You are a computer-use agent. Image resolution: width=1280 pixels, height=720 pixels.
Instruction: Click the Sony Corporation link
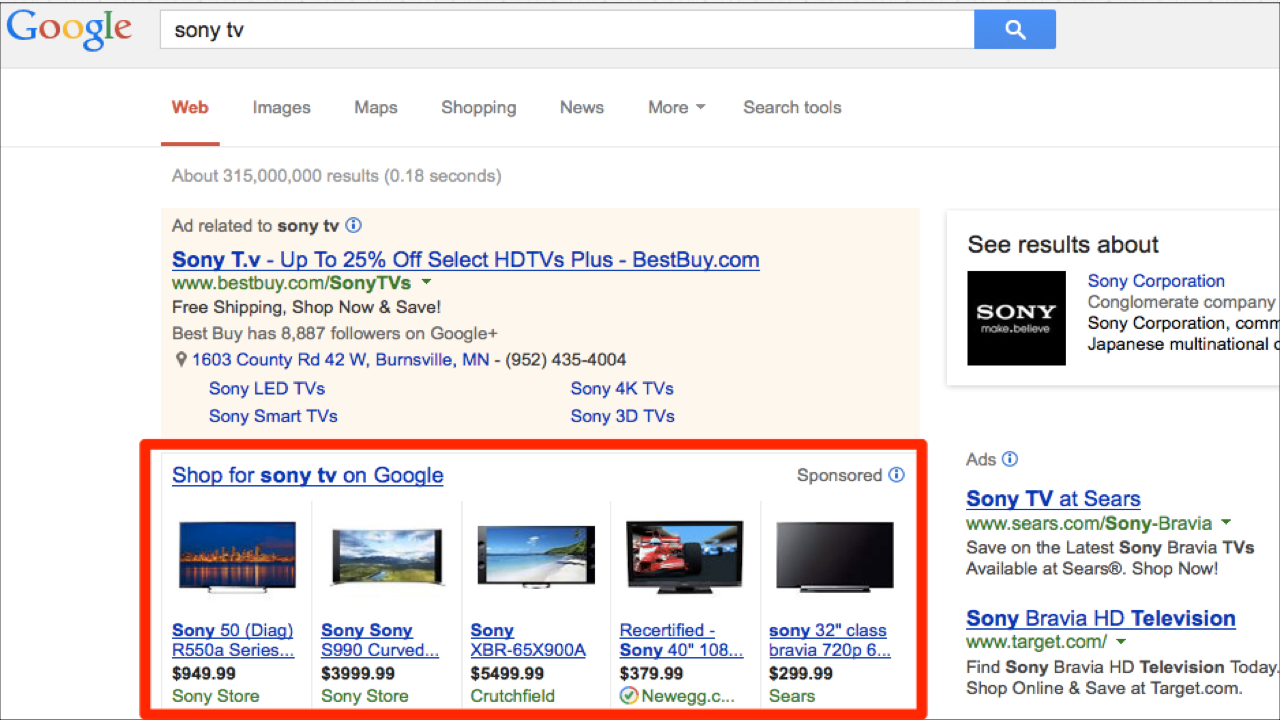(1156, 281)
